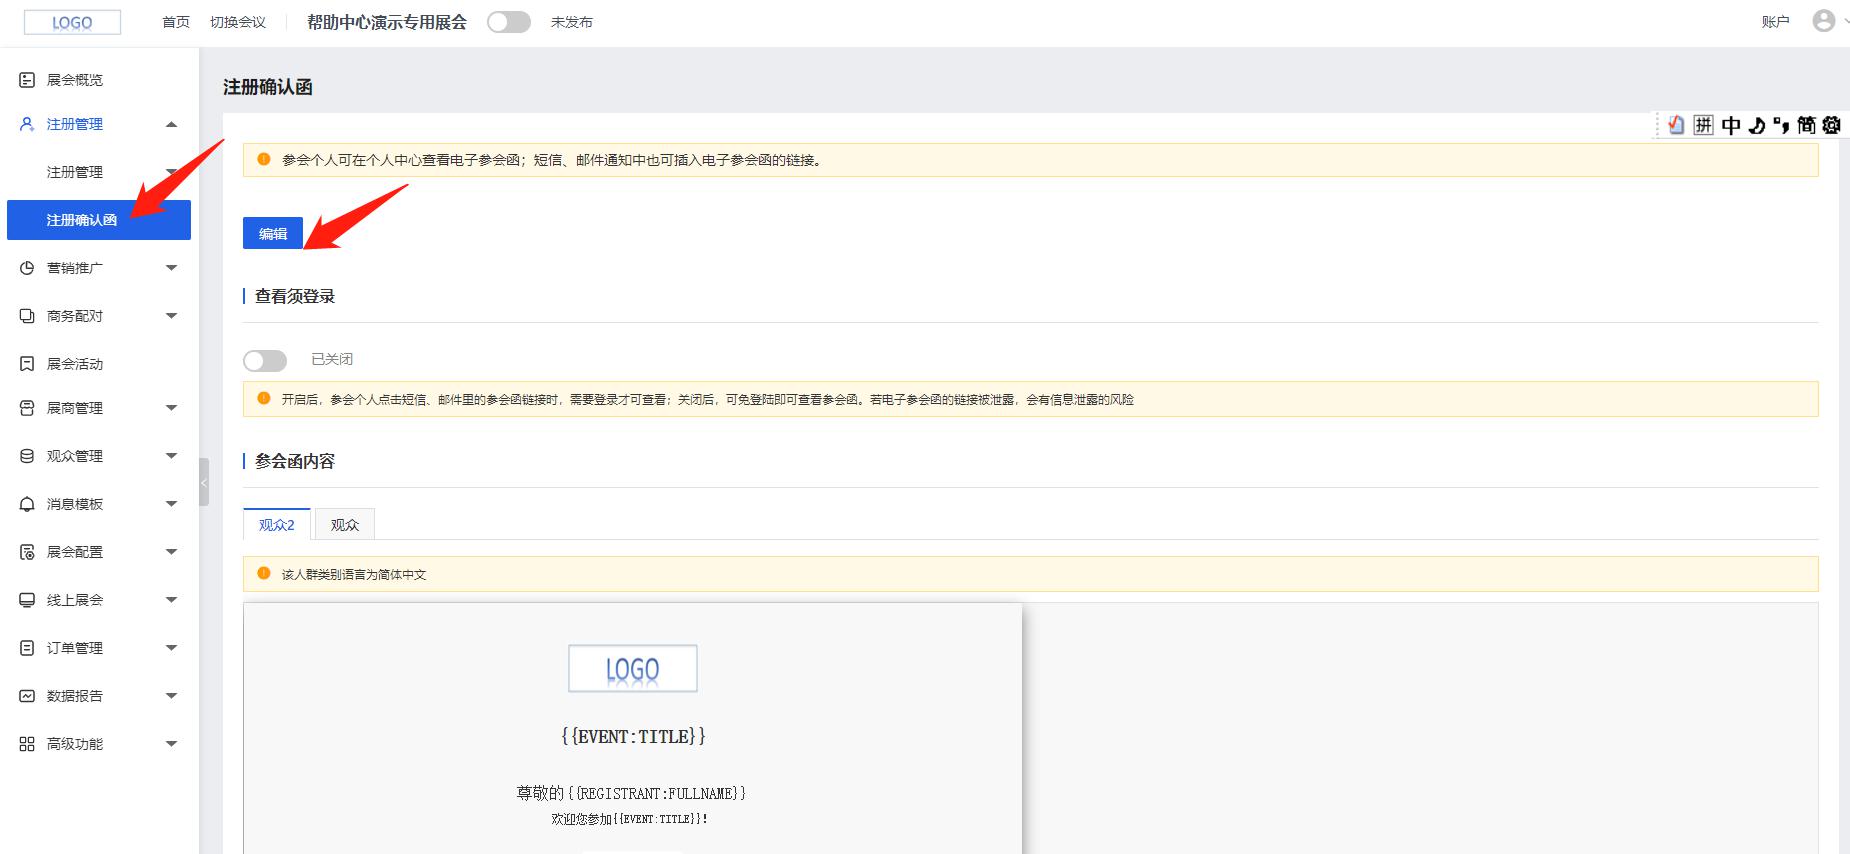Image resolution: width=1850 pixels, height=854 pixels.
Task: Enable the 查看须登录 login-required switch
Action: click(x=265, y=360)
